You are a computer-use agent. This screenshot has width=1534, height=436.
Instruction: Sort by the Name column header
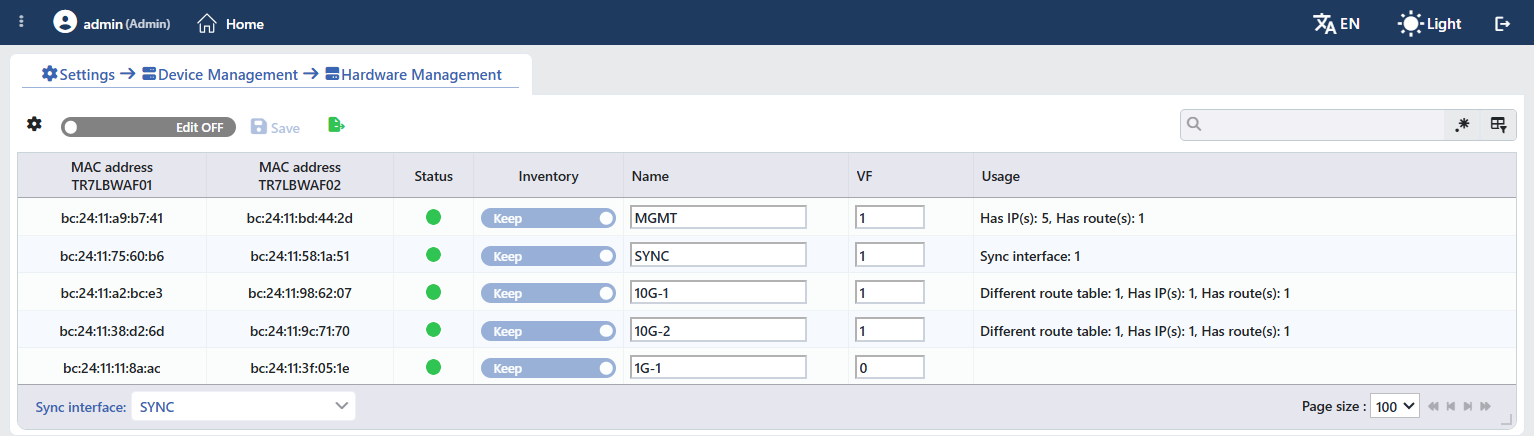click(736, 176)
